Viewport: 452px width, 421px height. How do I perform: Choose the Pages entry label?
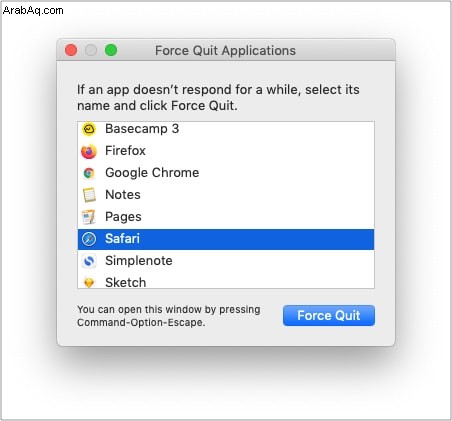pos(123,217)
